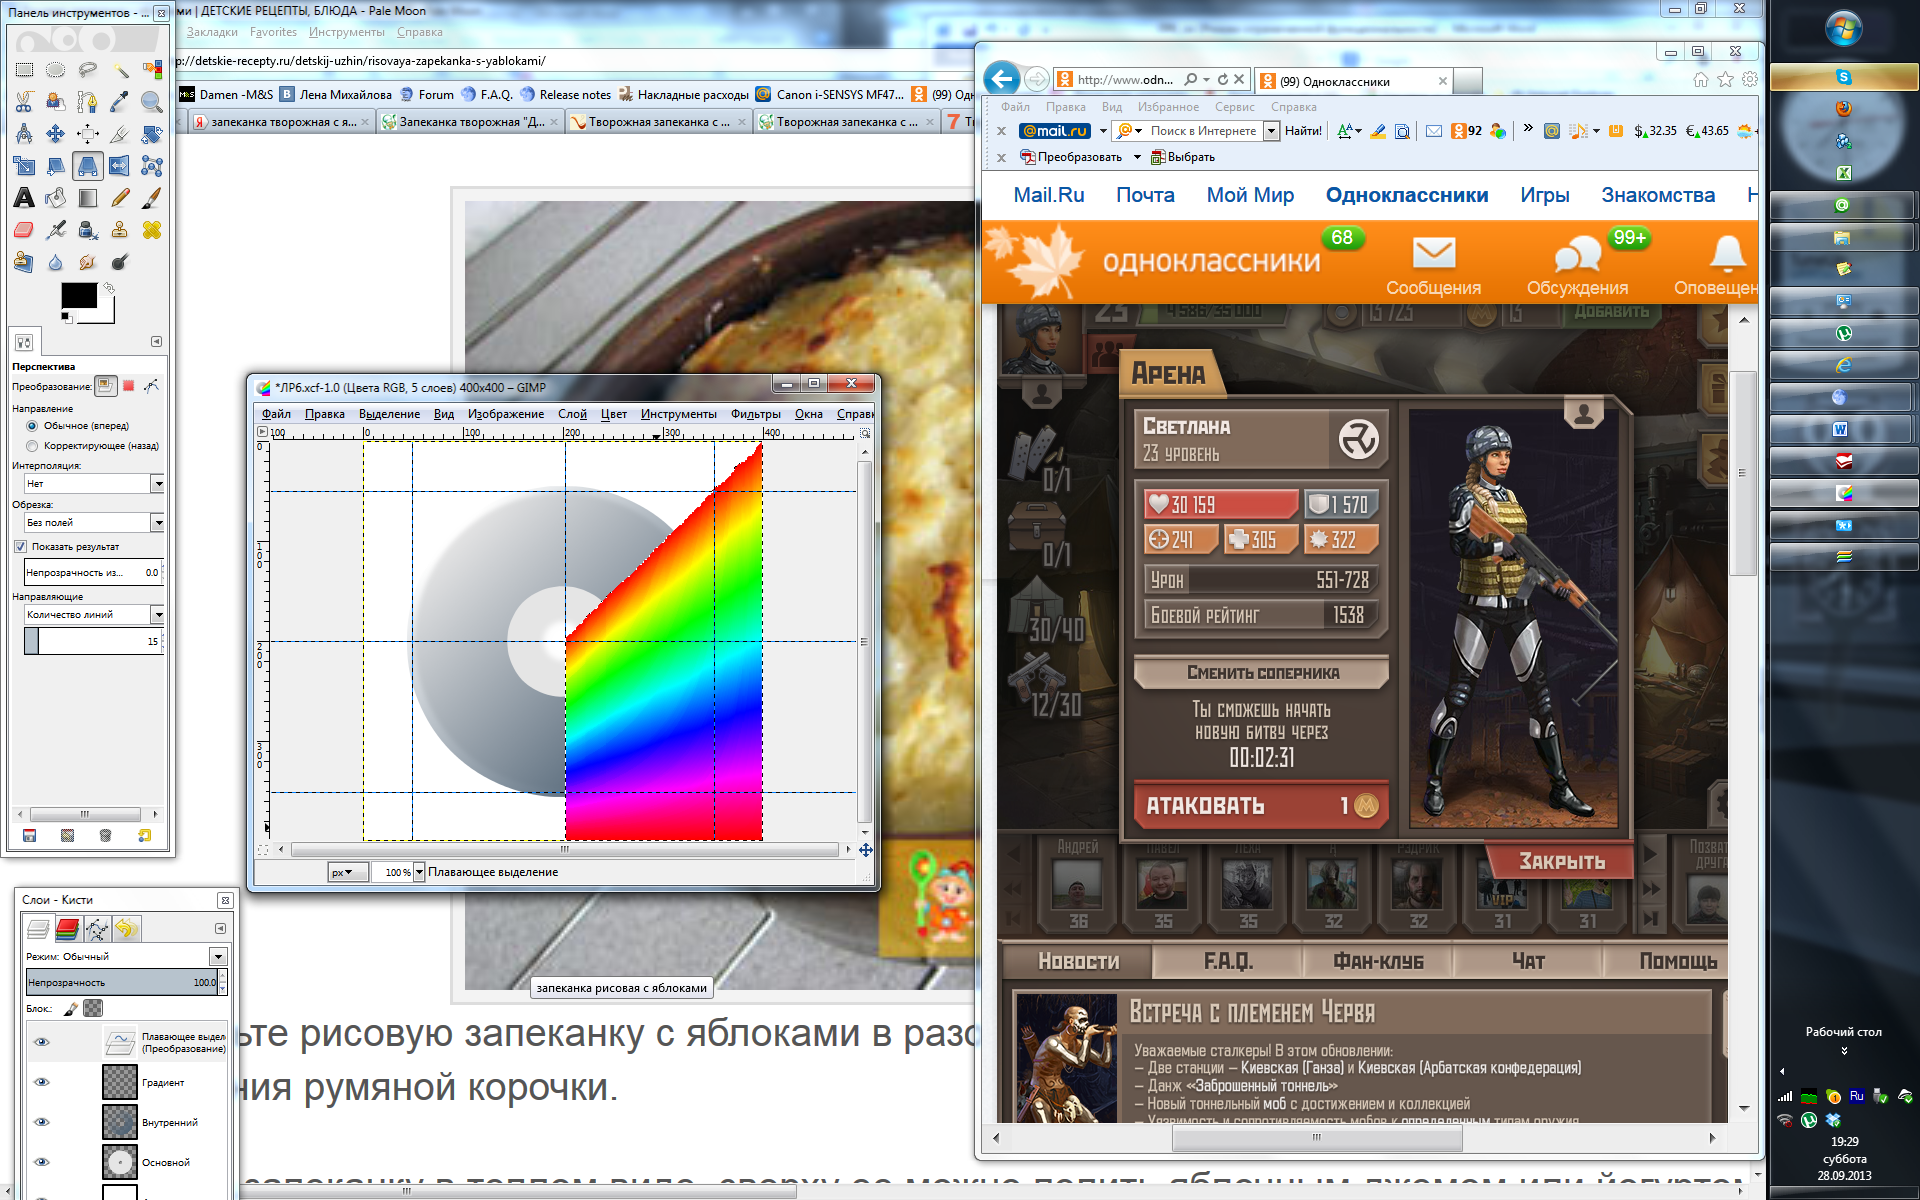Image resolution: width=1920 pixels, height=1200 pixels.
Task: Hide the floating selection layer
Action: pyautogui.click(x=41, y=1042)
